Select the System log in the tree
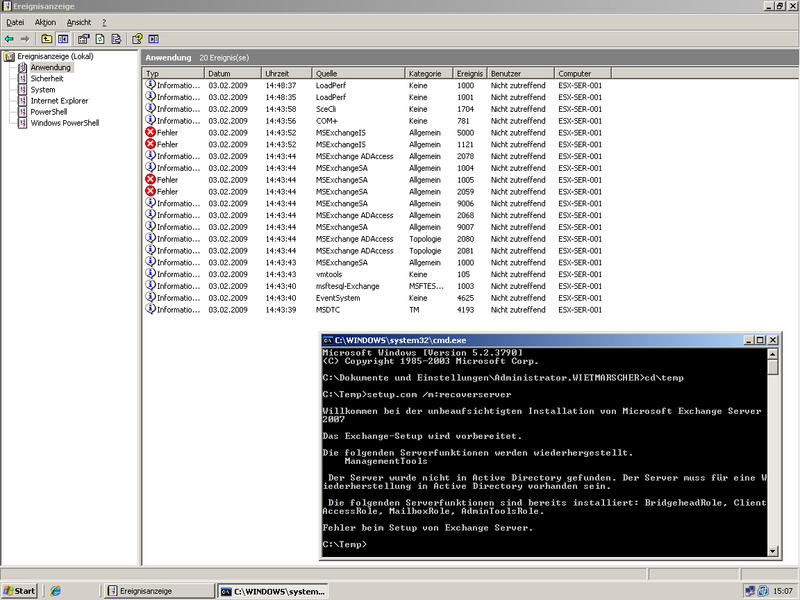 pos(43,90)
